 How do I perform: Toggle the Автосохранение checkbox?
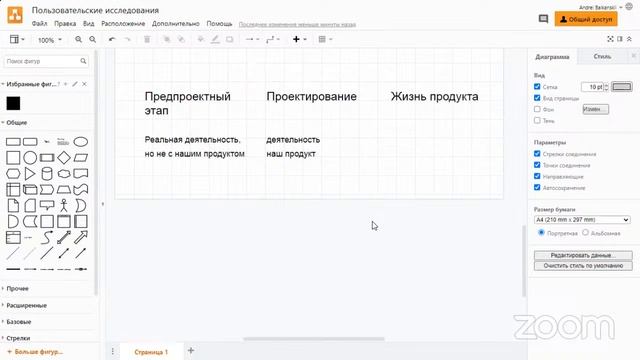tap(537, 187)
